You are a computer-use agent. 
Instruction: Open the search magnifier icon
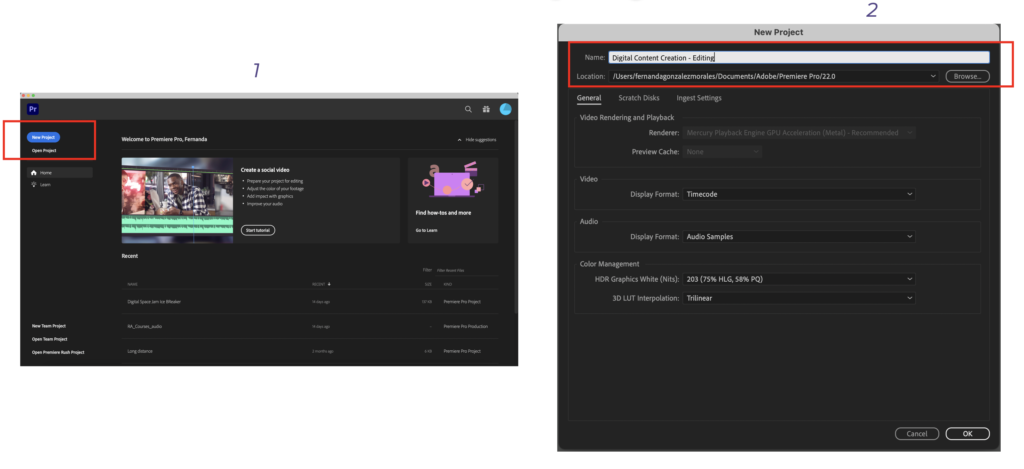pos(468,109)
